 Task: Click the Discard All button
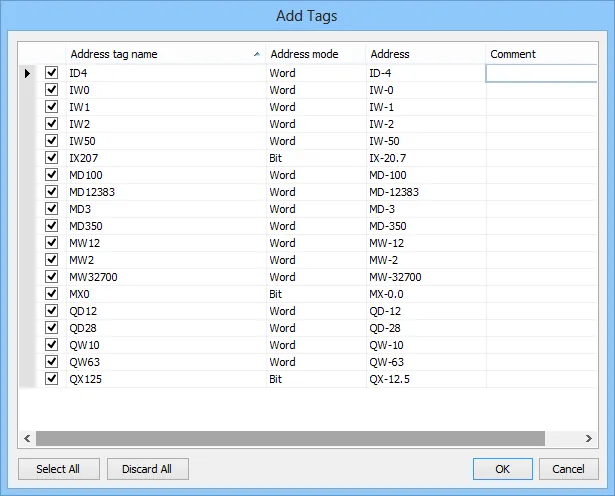pos(147,469)
